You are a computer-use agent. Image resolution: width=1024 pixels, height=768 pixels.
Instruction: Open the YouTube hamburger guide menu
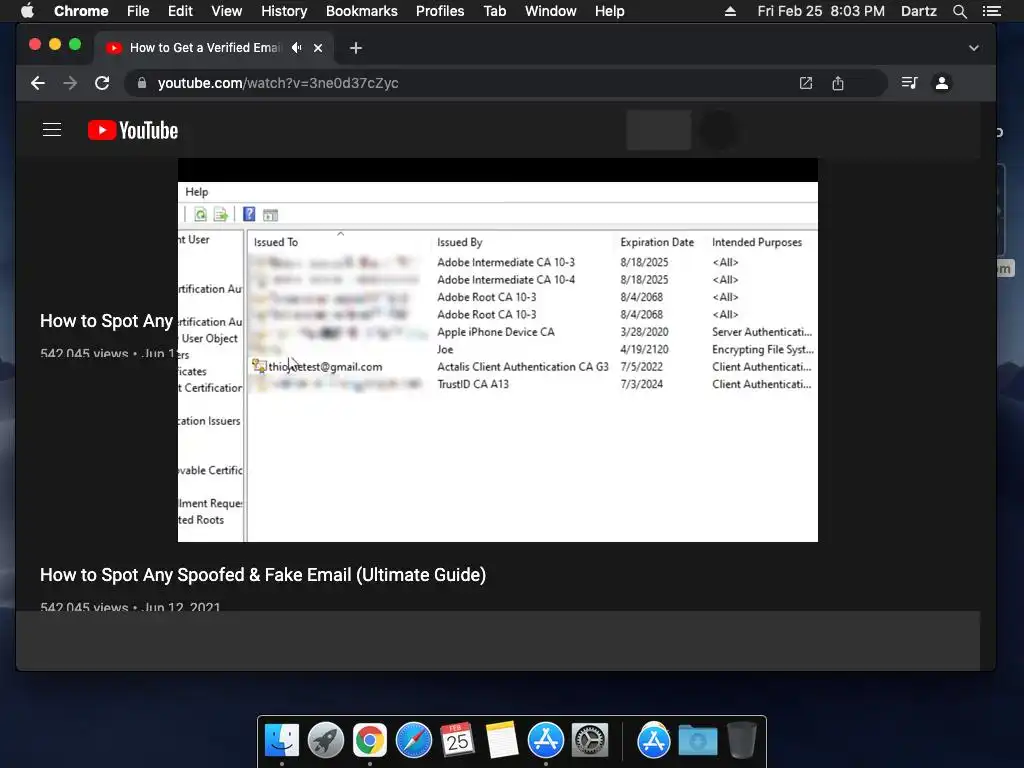tap(52, 130)
